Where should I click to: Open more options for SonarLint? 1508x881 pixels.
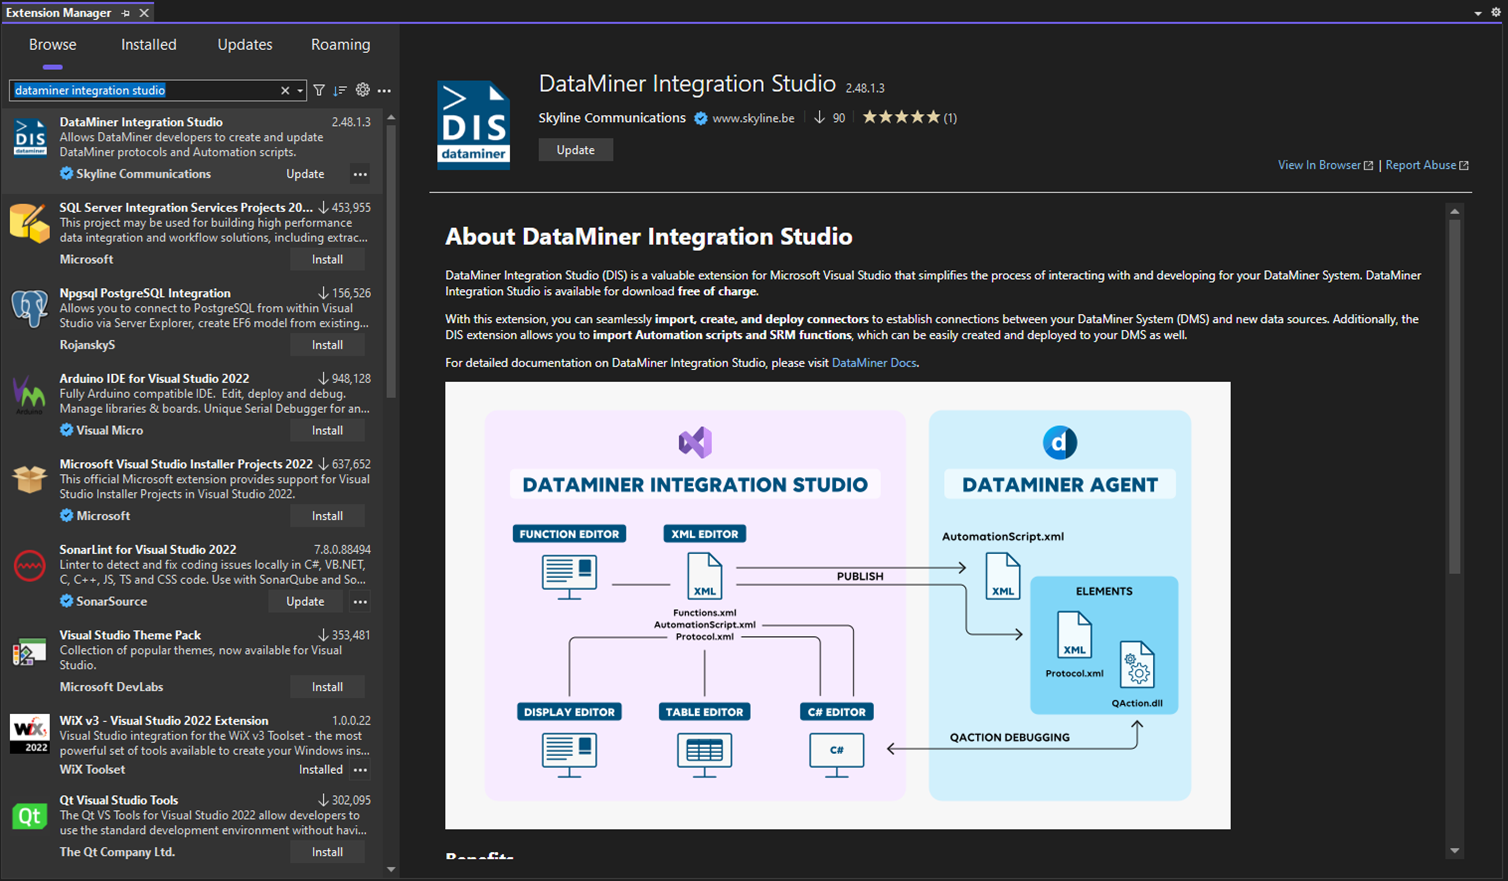pos(360,602)
